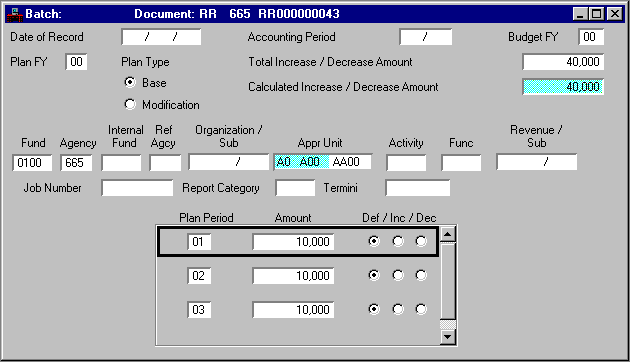Click the Activity field
This screenshot has height=362, width=630.
click(406, 163)
